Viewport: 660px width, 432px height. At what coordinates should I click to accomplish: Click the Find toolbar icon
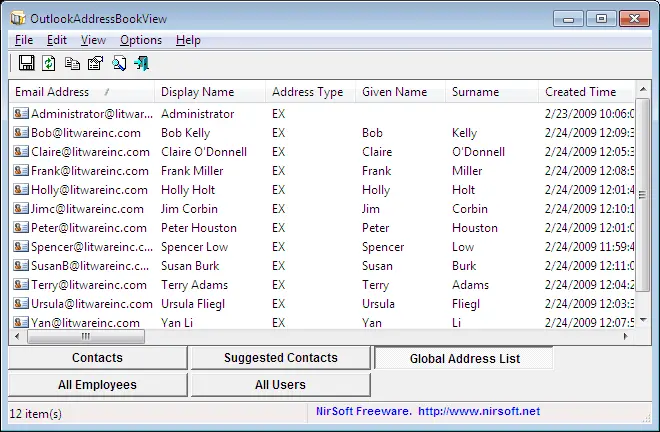click(x=118, y=63)
